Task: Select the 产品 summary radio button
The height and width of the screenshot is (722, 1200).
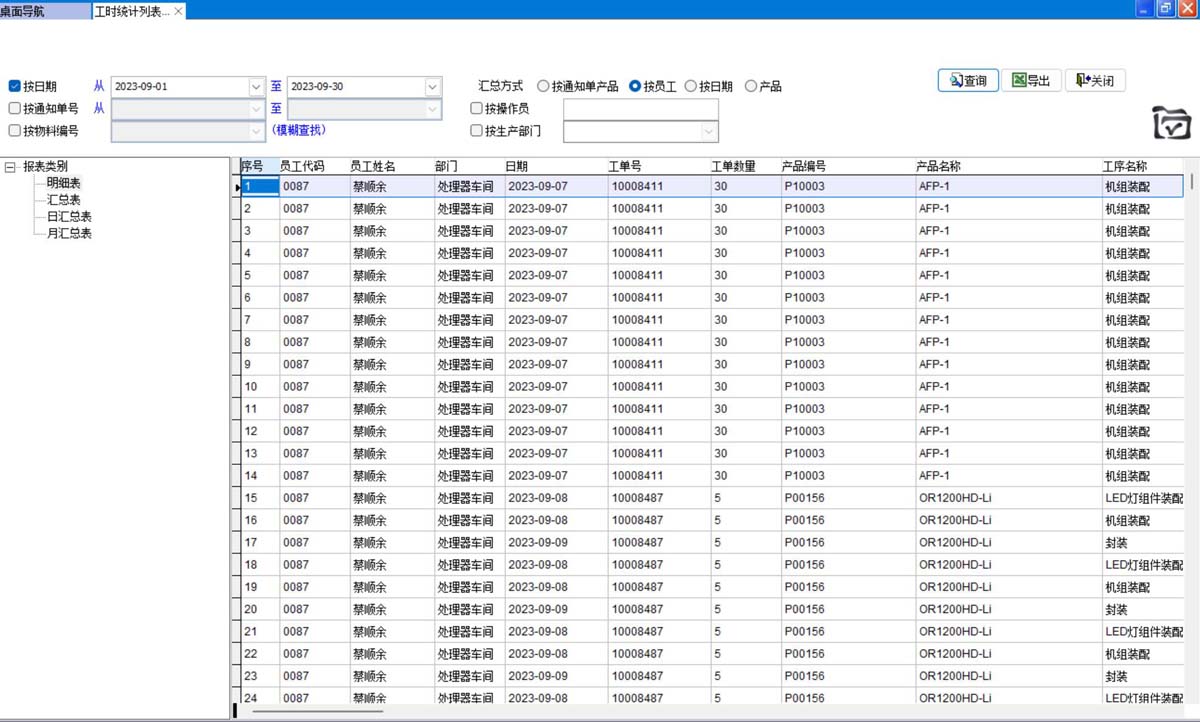Action: [751, 87]
